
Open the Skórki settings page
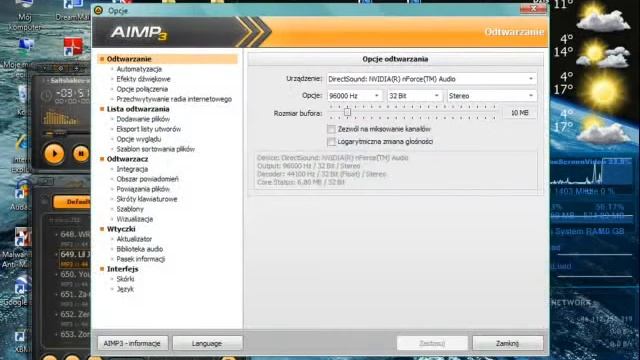(x=125, y=279)
